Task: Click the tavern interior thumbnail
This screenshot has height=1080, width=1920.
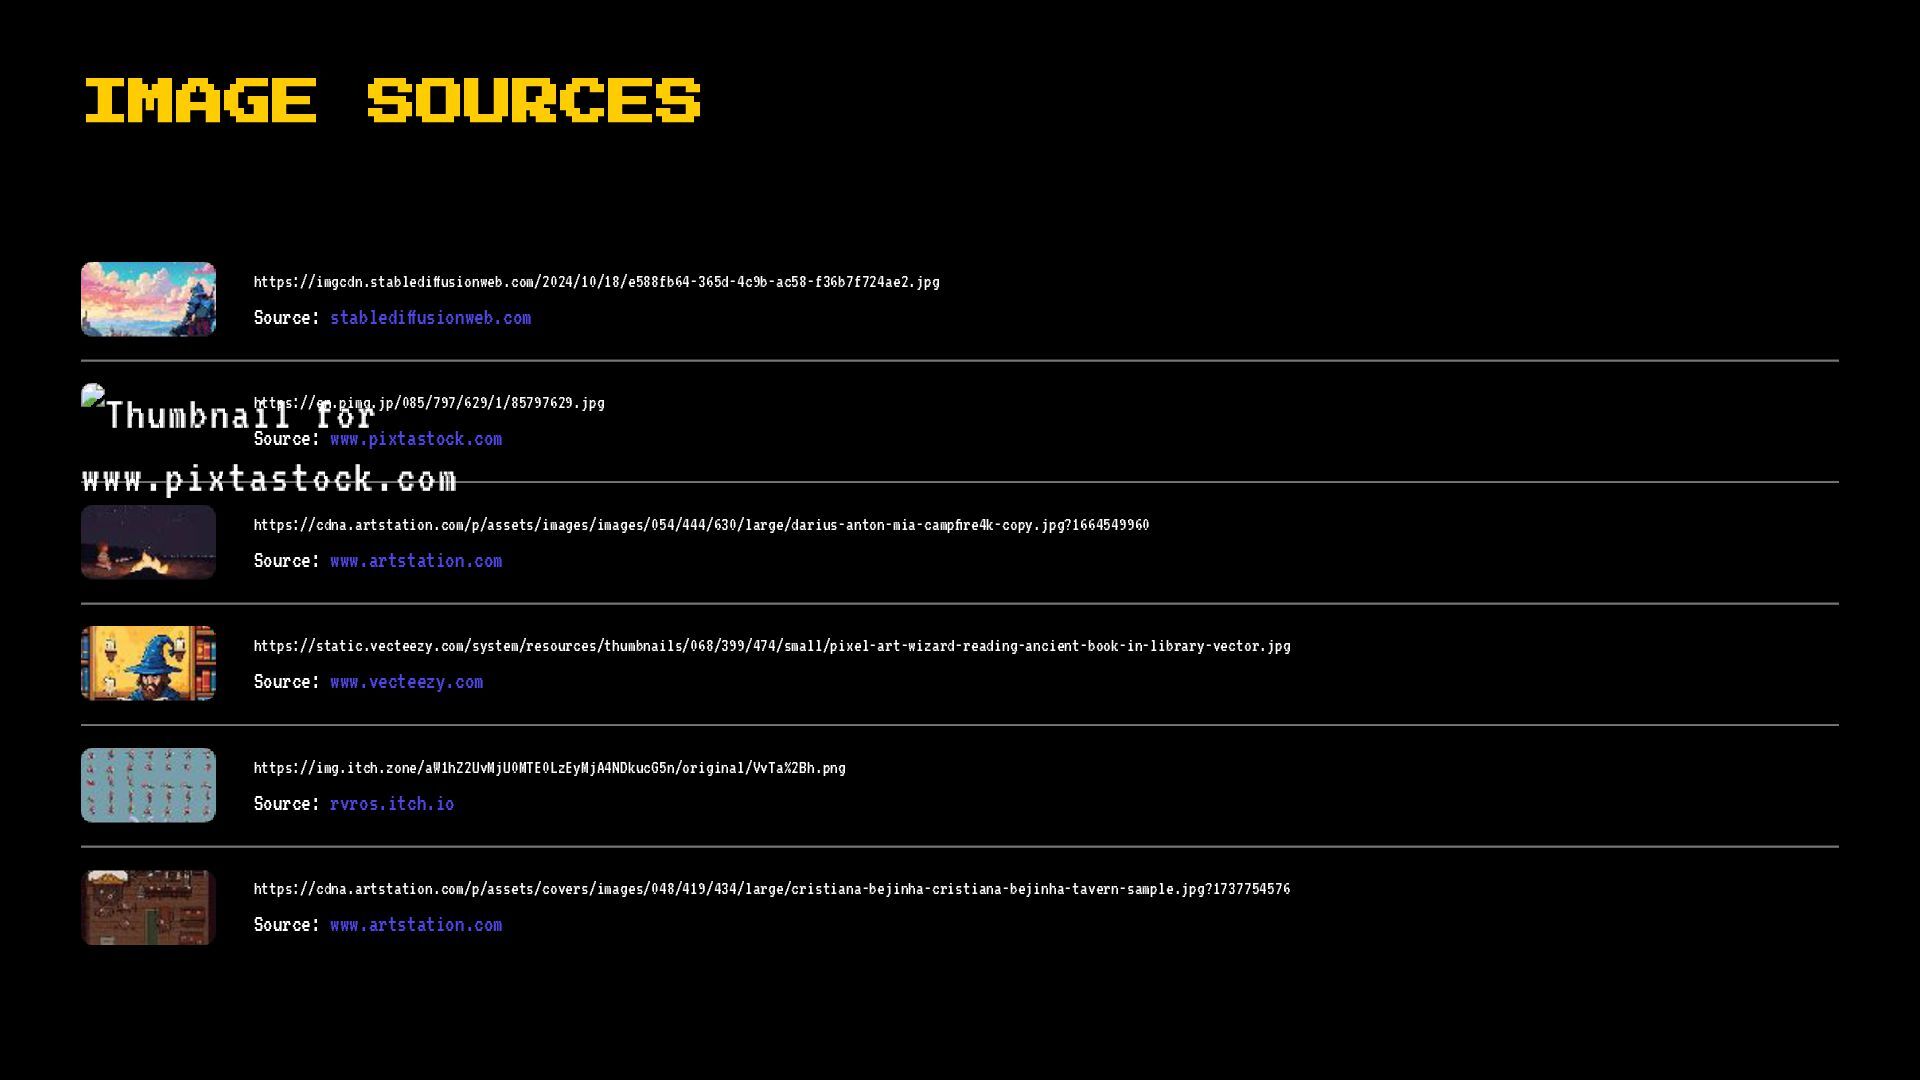Action: [x=148, y=907]
